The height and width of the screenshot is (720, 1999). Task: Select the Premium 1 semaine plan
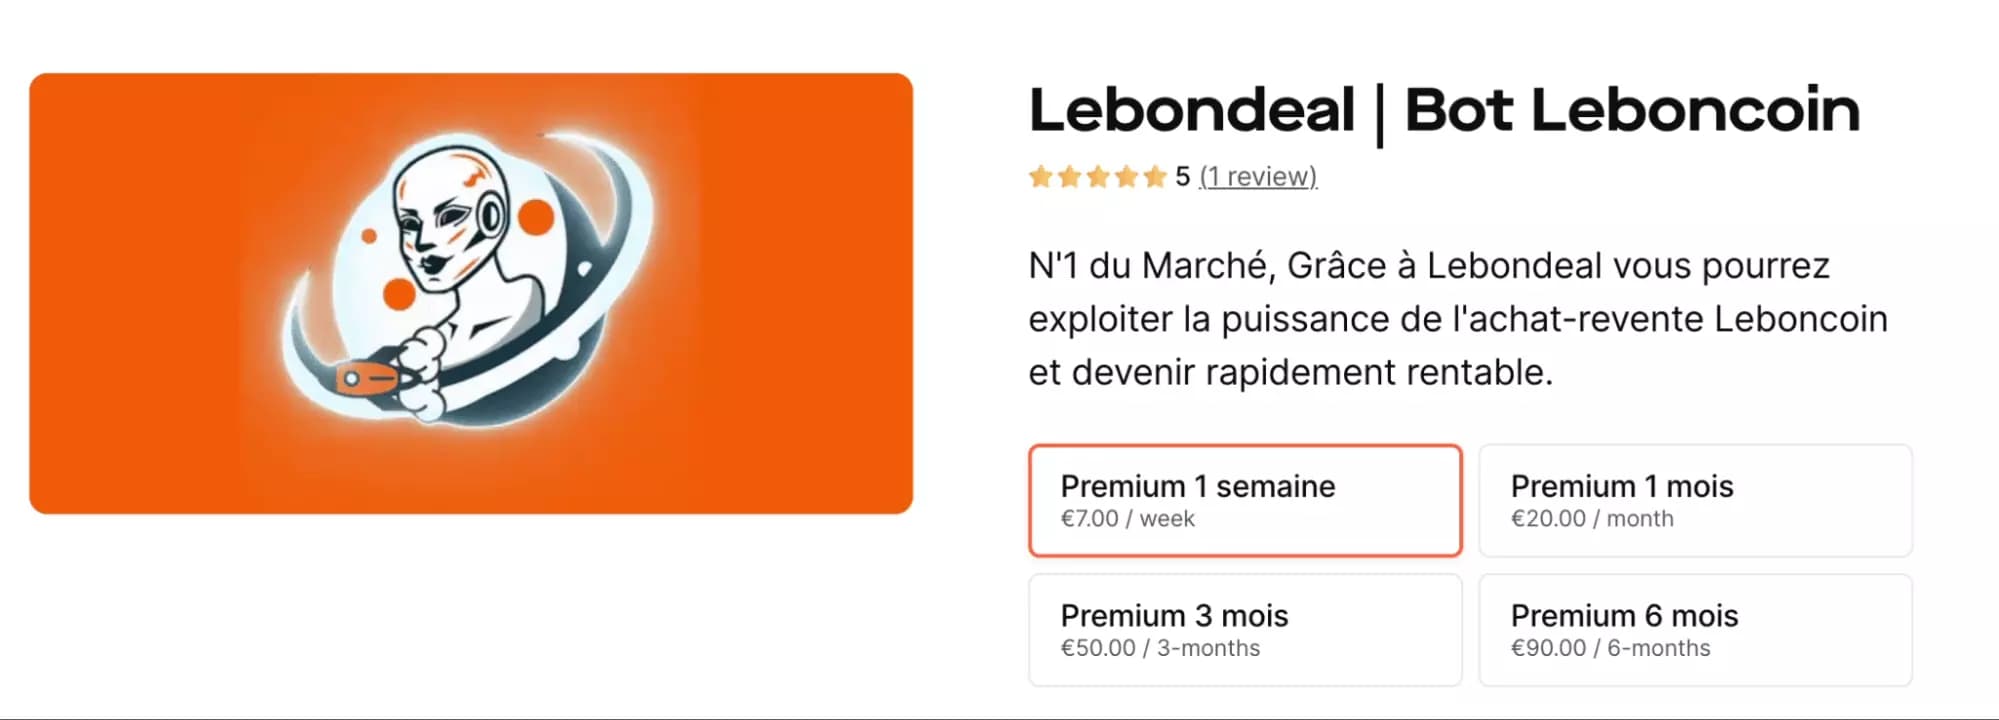click(1244, 500)
